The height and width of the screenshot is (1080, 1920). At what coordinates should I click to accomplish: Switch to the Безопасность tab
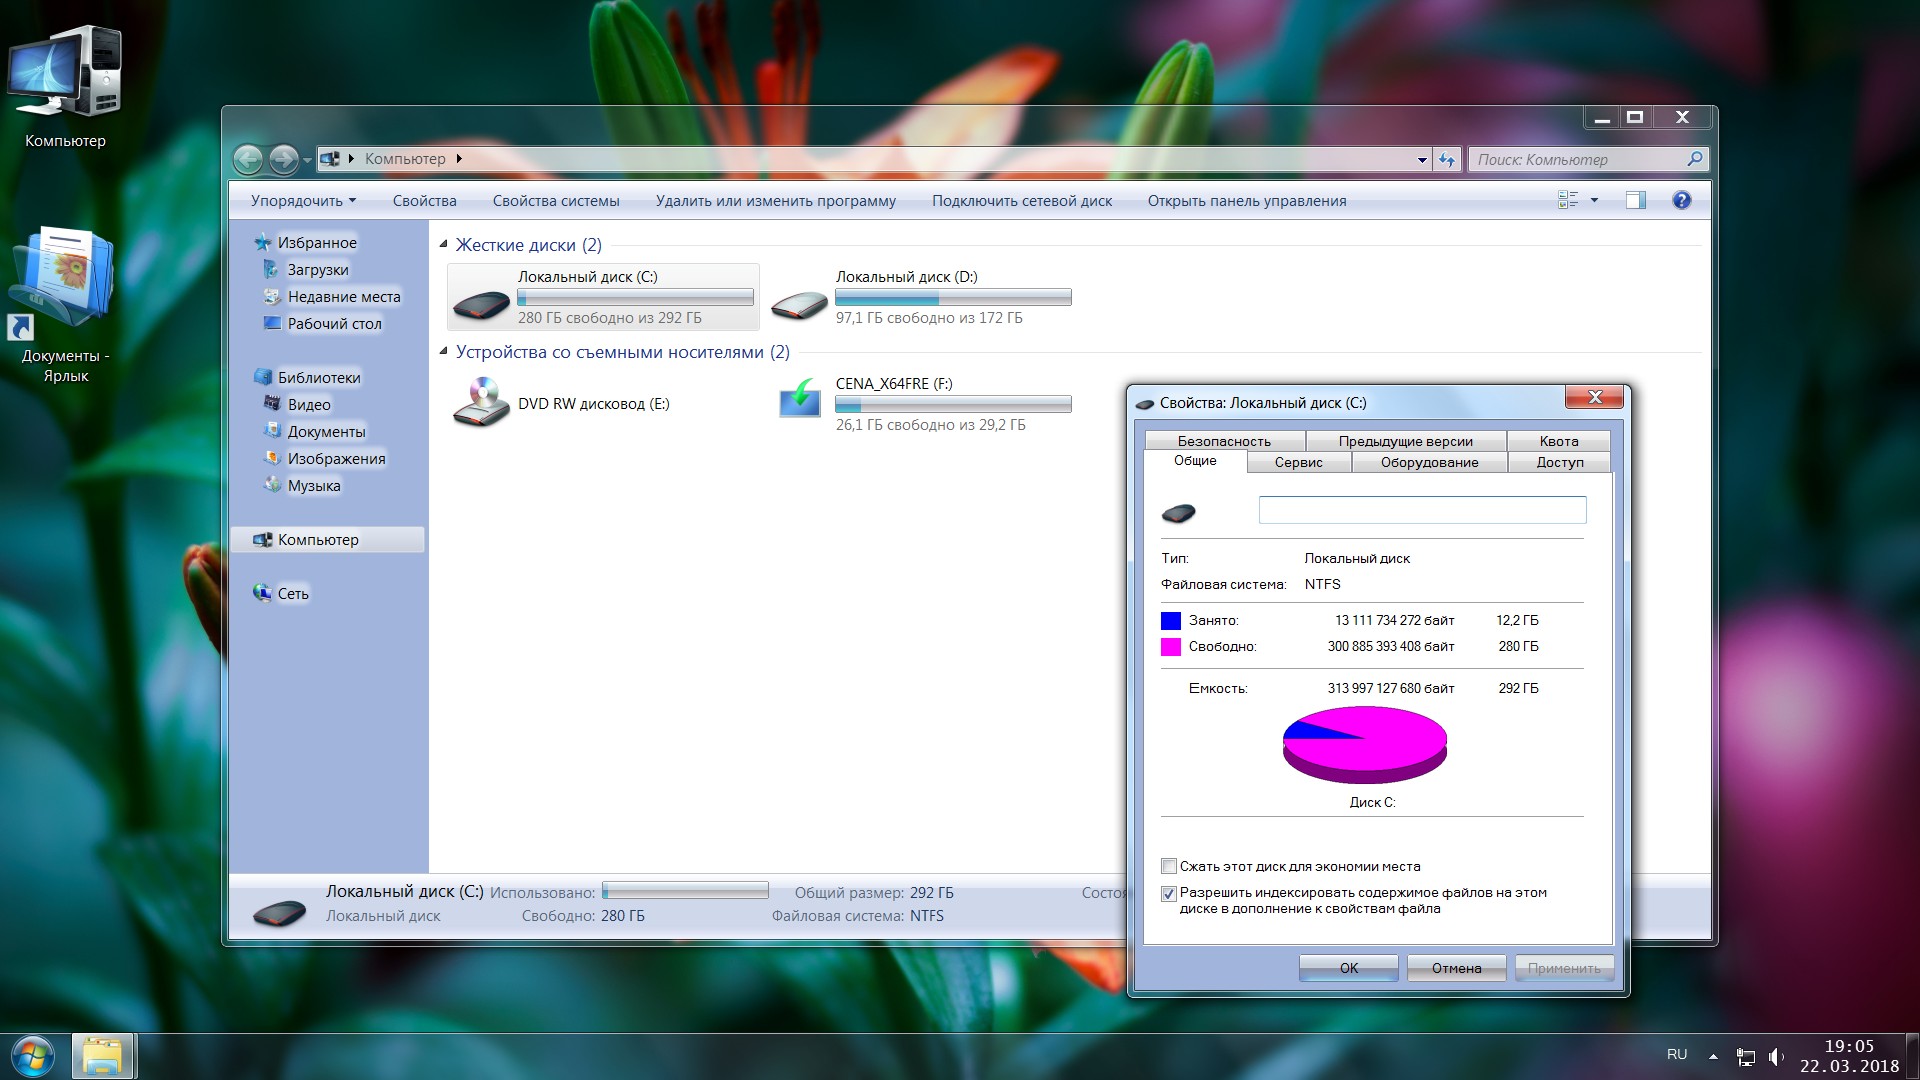pyautogui.click(x=1224, y=441)
